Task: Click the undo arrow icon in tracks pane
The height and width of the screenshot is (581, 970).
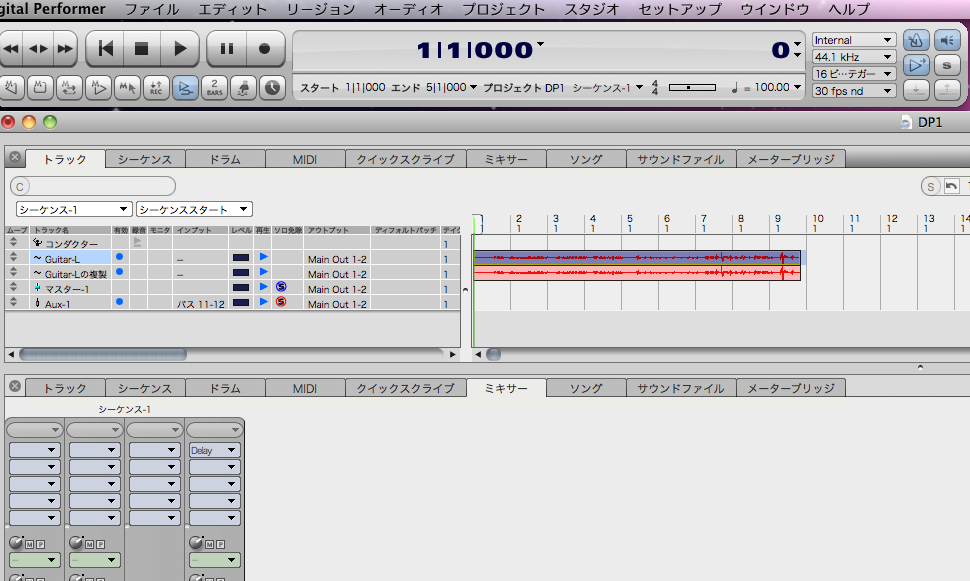Action: (951, 186)
